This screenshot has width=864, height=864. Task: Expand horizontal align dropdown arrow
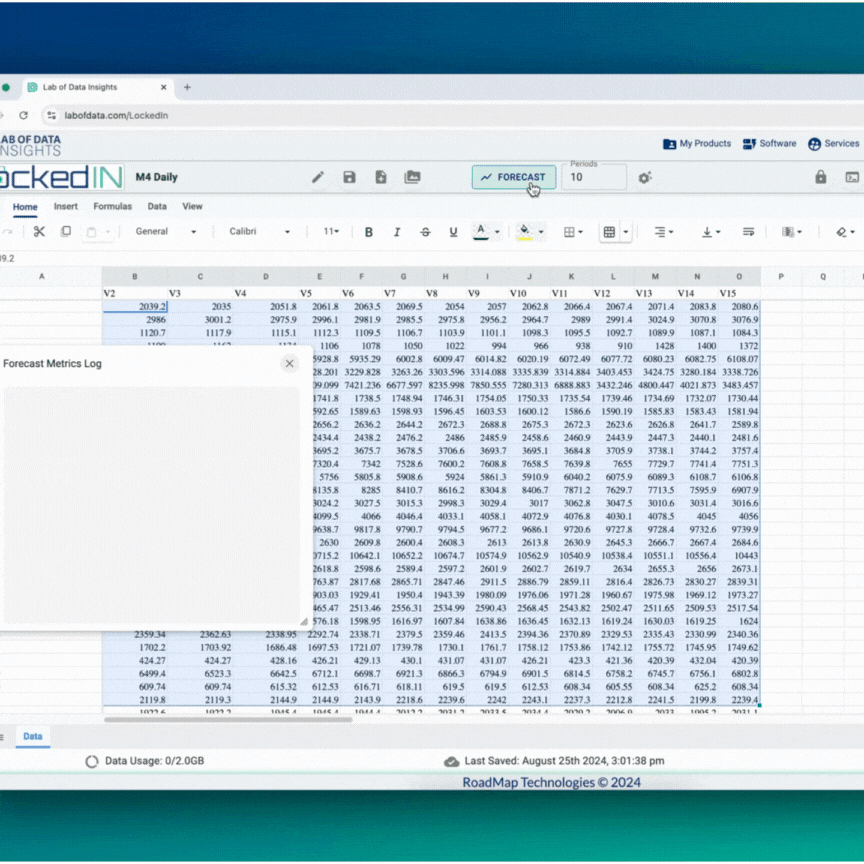coord(671,232)
